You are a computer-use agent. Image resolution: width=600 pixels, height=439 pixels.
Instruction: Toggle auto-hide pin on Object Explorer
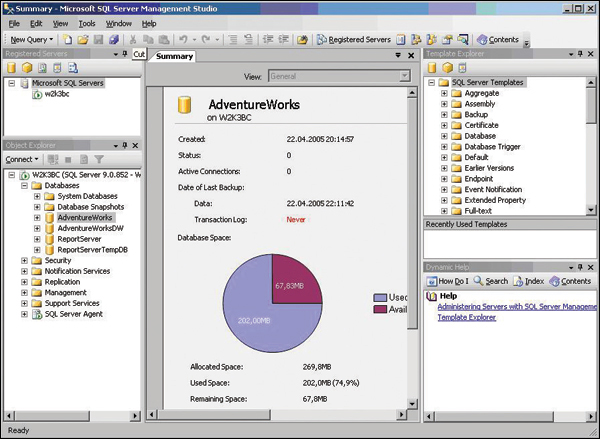[x=125, y=145]
